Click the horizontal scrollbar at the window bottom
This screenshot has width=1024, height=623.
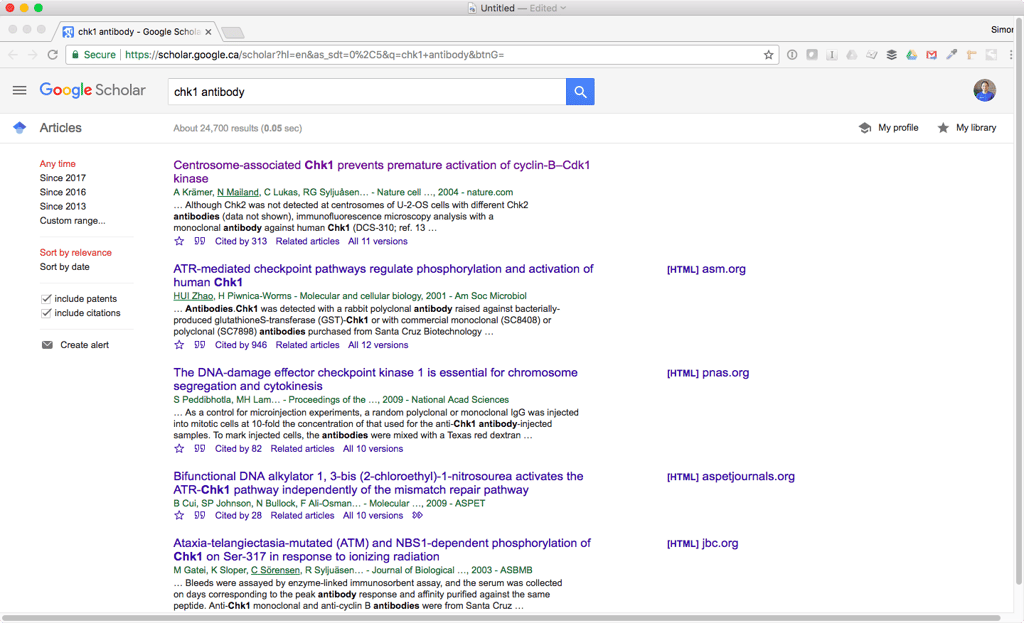(x=501, y=618)
